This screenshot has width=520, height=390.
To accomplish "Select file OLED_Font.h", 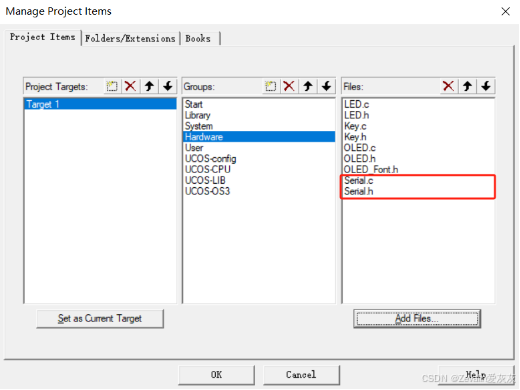I will point(418,169).
